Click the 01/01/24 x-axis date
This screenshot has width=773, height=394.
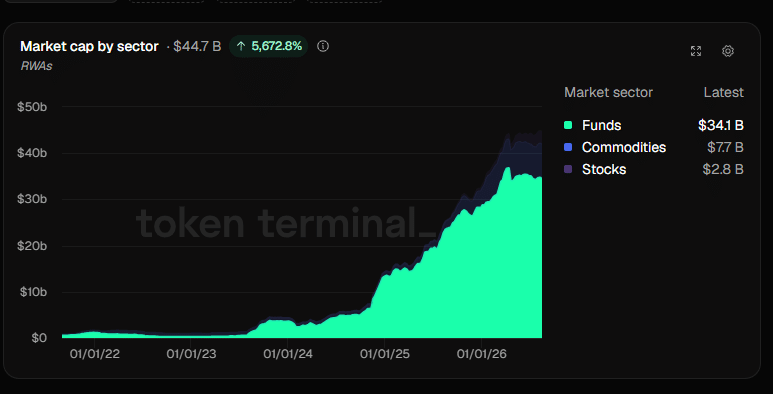point(288,354)
